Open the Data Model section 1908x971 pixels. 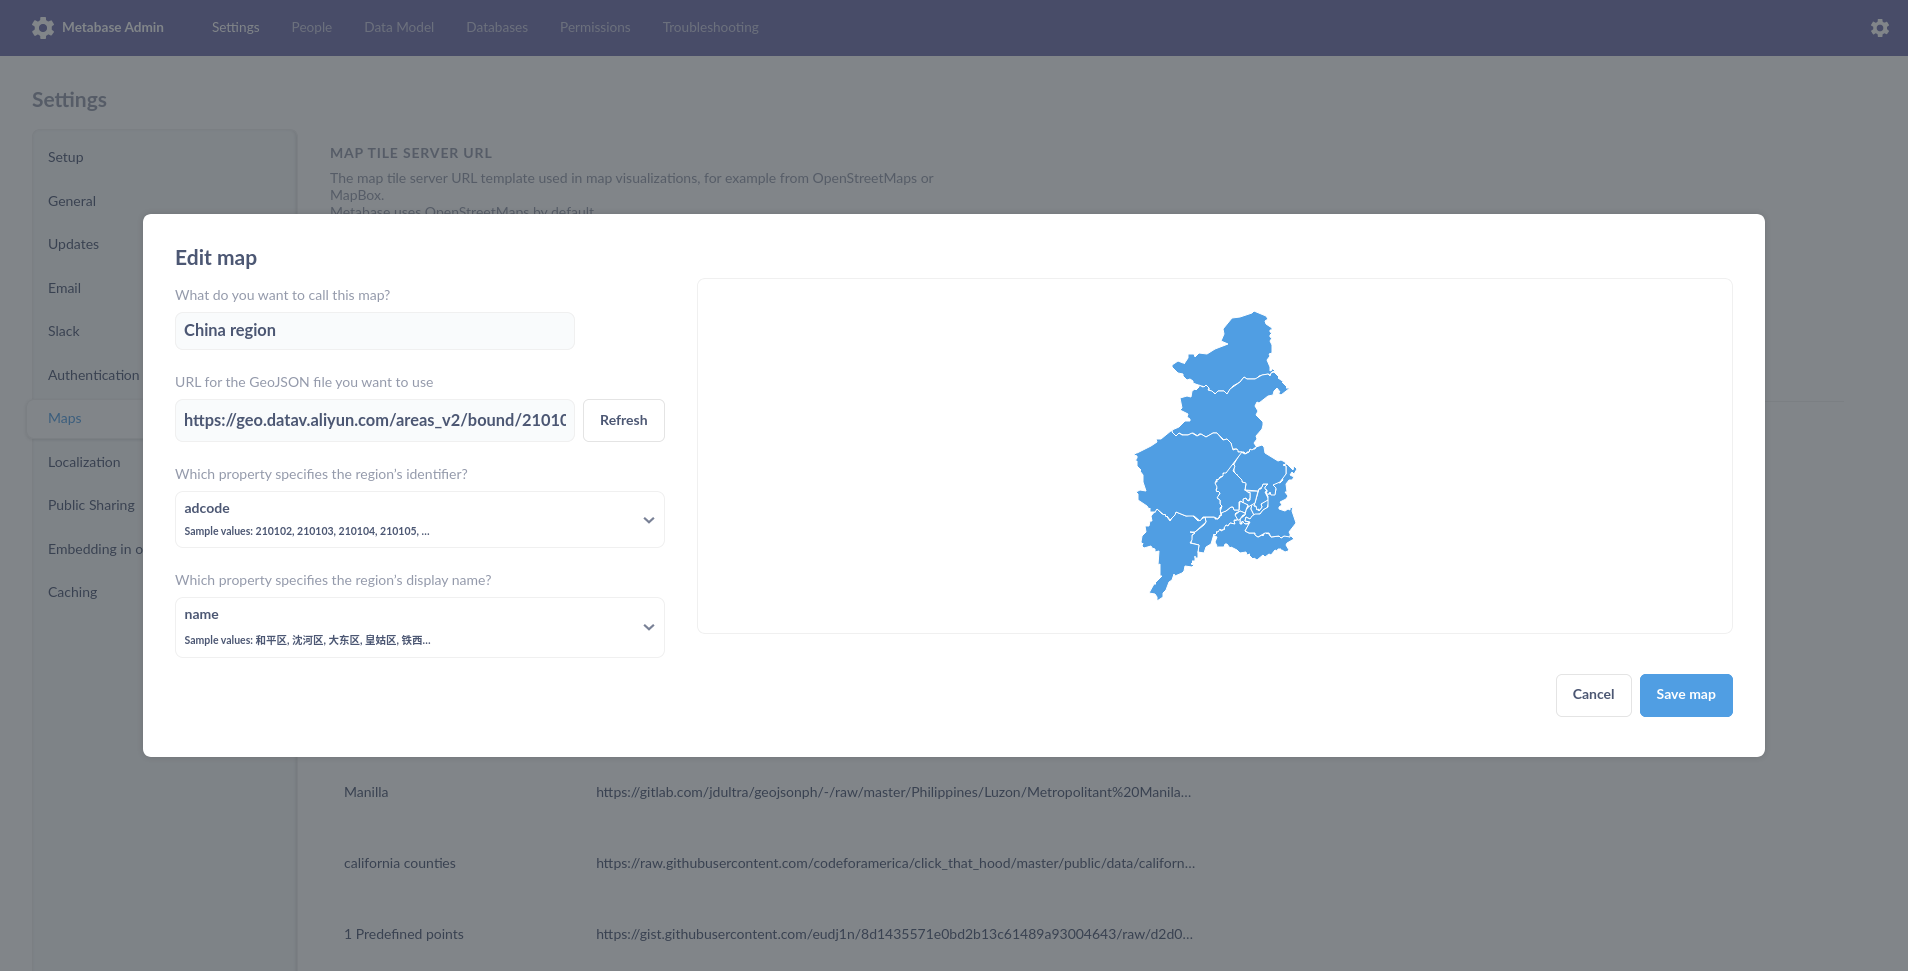tap(398, 27)
